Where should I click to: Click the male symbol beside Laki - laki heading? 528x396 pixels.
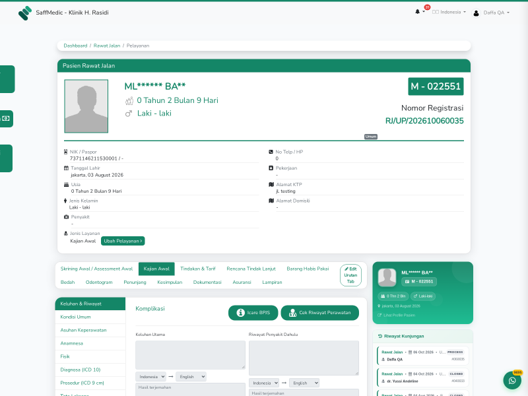tap(129, 113)
